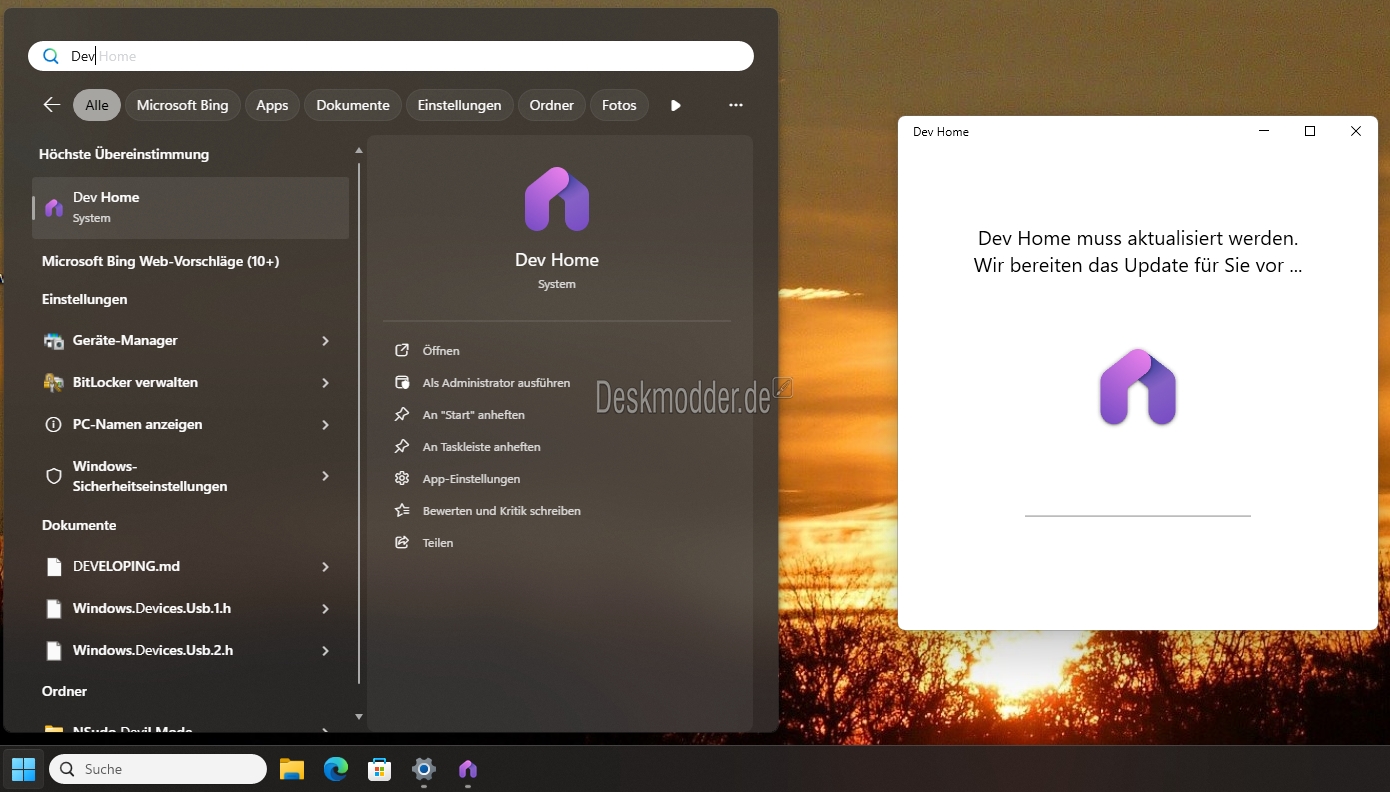The width and height of the screenshot is (1390, 792).
Task: Click the run as administrator icon
Action: [402, 383]
